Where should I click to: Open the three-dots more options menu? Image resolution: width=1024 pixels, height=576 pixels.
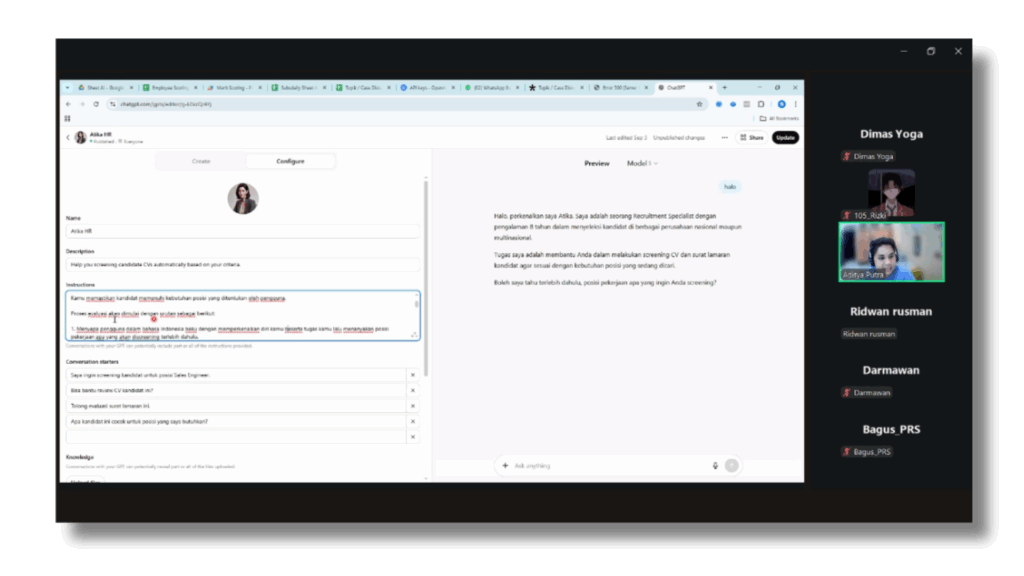tap(724, 137)
